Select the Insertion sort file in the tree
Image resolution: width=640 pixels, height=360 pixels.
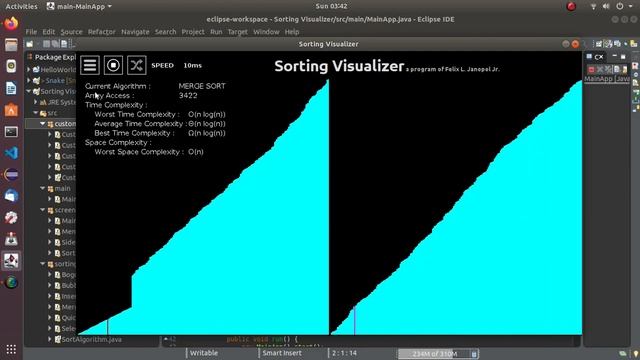pos(65,296)
